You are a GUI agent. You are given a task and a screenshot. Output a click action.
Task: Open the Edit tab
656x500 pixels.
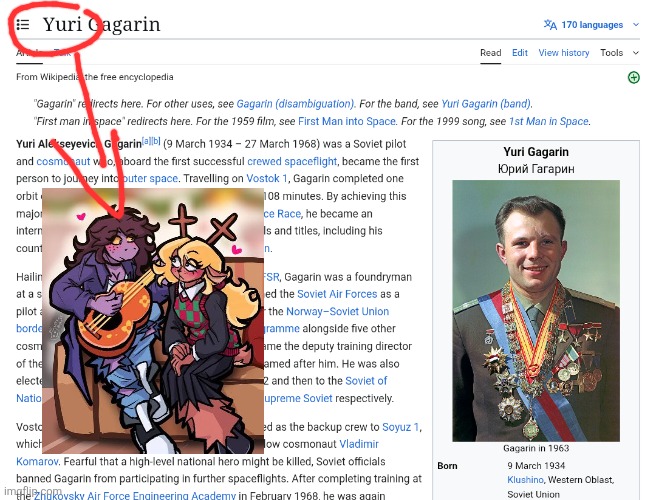[520, 53]
